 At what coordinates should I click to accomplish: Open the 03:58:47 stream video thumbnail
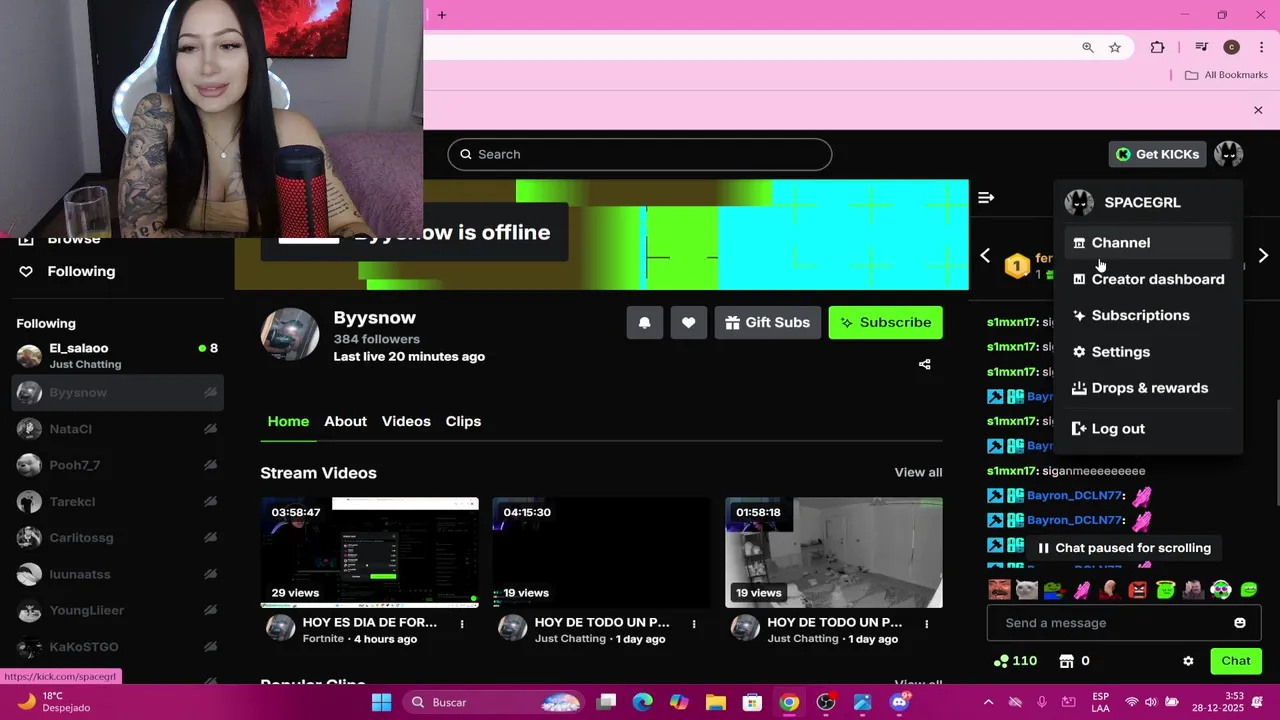tap(369, 552)
